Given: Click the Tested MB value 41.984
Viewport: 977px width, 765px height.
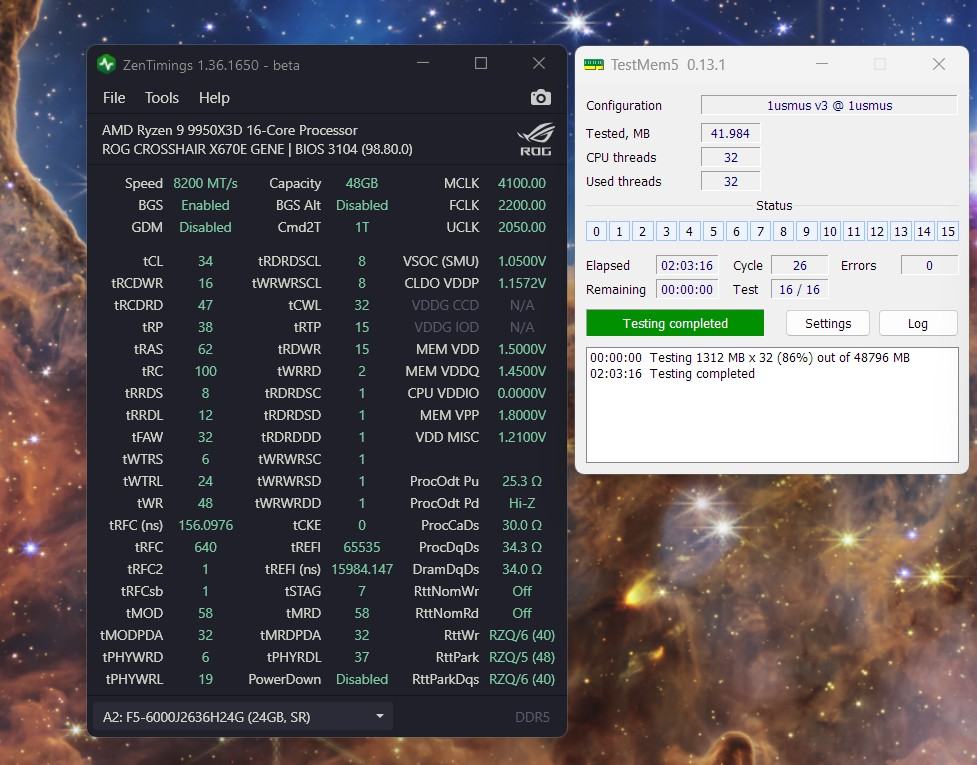Looking at the screenshot, I should click(x=730, y=133).
